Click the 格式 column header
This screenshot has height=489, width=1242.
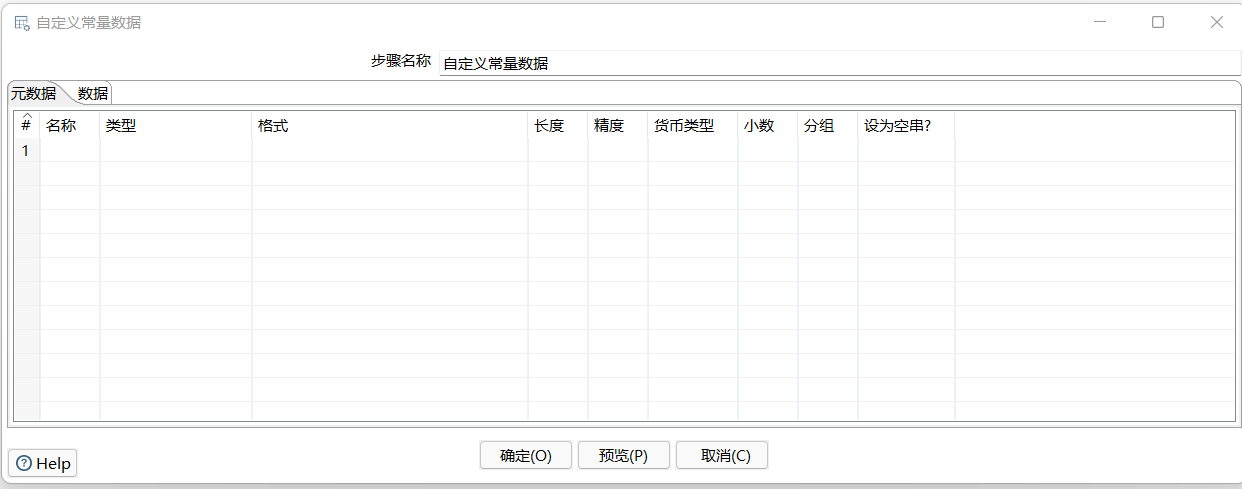point(390,126)
